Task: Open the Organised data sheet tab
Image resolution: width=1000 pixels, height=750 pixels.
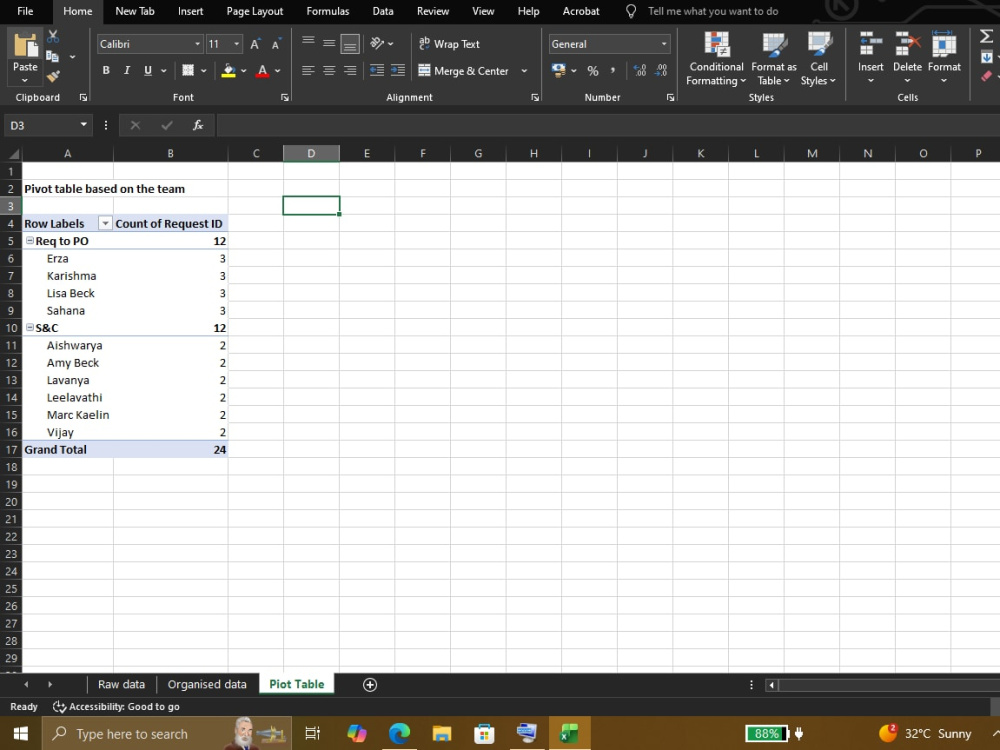Action: 207,684
